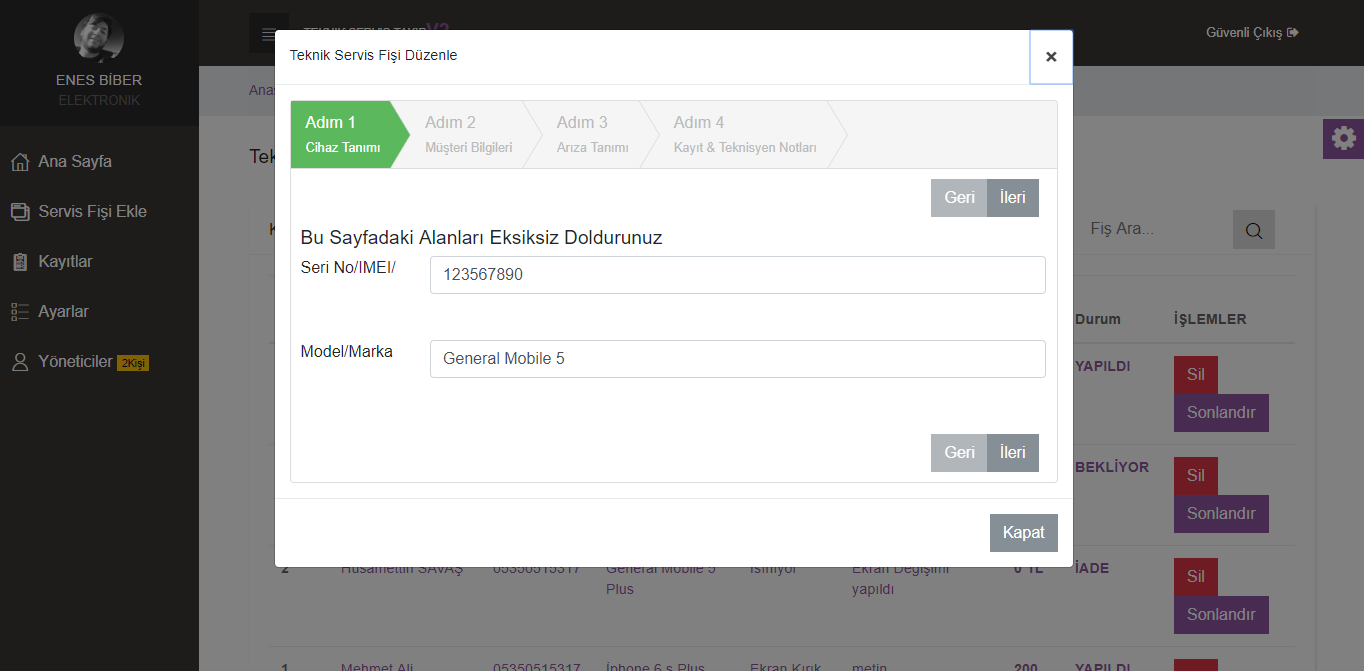The height and width of the screenshot is (671, 1364).
Task: Click the Hüsamettin SAVAŞ customer name
Action: click(402, 569)
